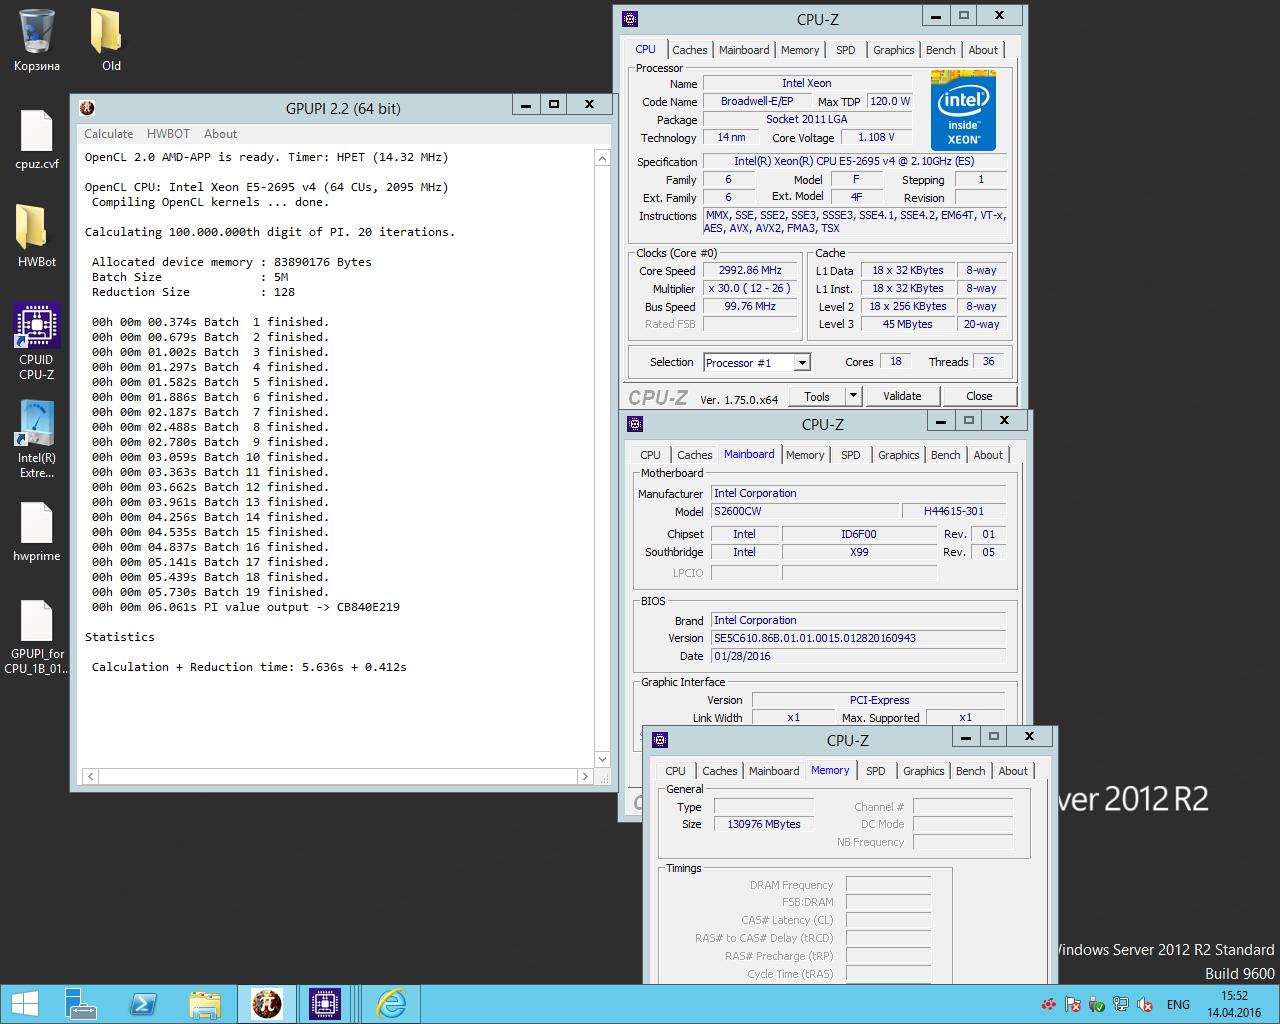Select About tab in Memory CPU-Z window

click(1013, 771)
